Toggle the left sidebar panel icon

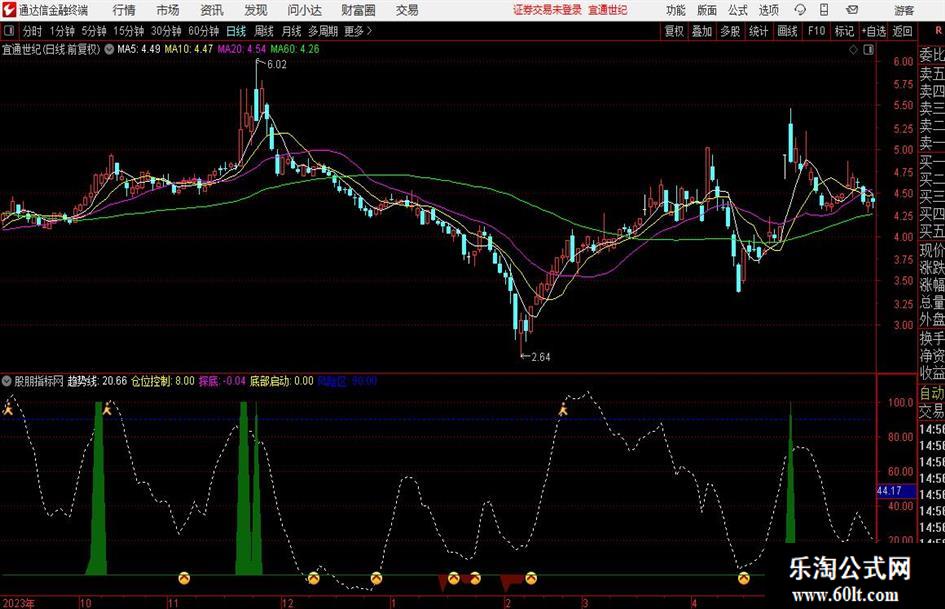click(9, 31)
